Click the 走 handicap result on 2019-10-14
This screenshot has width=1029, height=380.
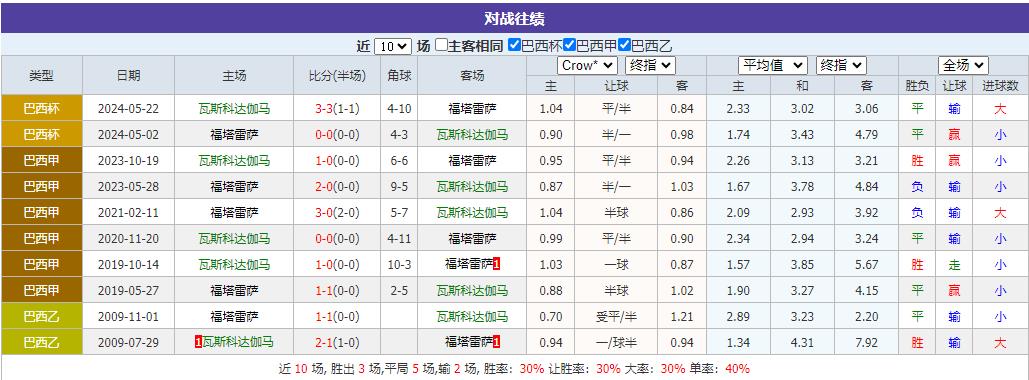coord(954,264)
